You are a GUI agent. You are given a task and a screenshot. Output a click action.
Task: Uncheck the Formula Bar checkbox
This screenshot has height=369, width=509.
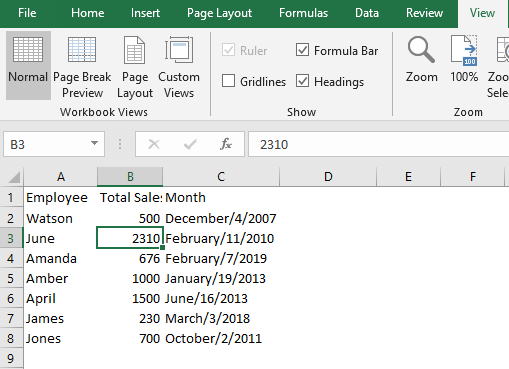coord(302,50)
